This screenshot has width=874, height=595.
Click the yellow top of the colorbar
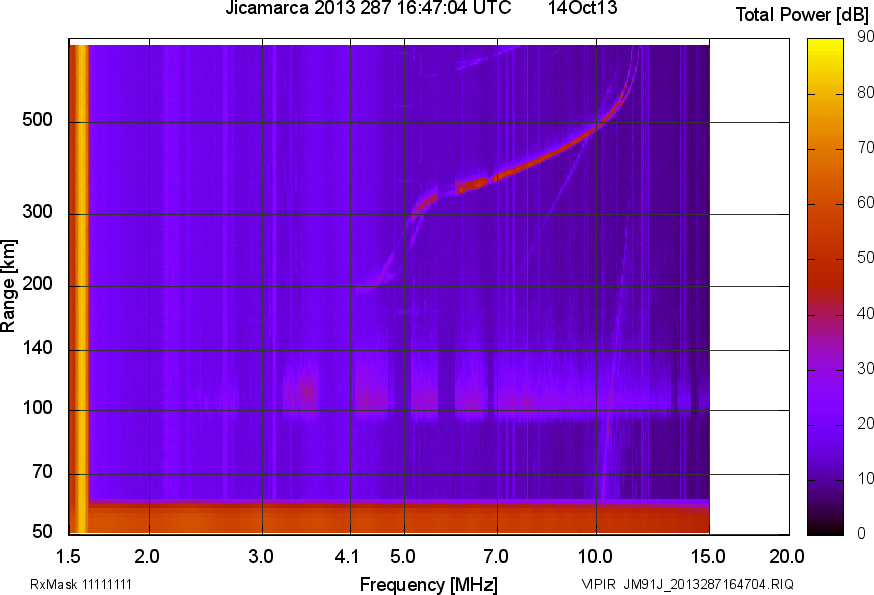point(825,46)
